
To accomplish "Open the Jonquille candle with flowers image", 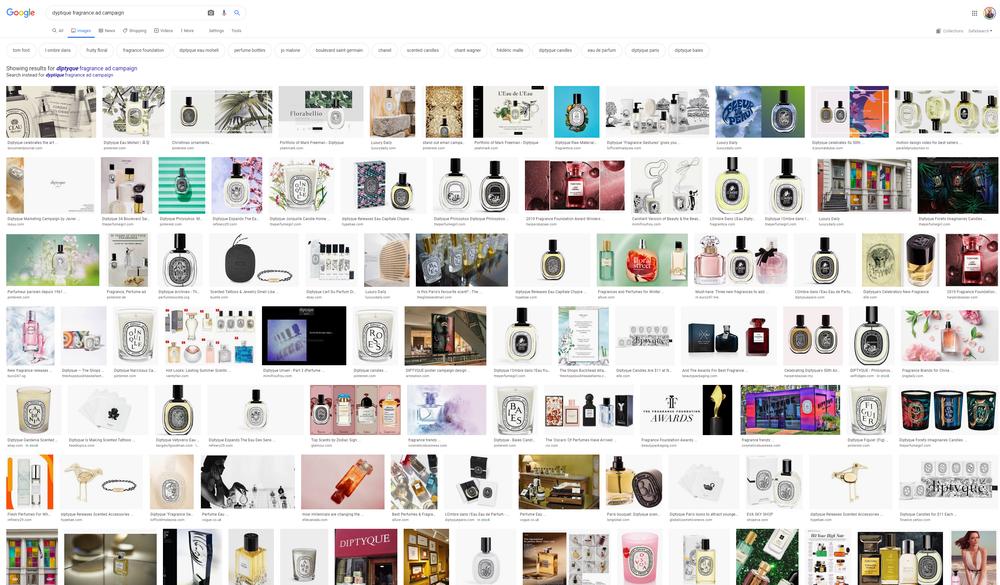I will click(302, 186).
